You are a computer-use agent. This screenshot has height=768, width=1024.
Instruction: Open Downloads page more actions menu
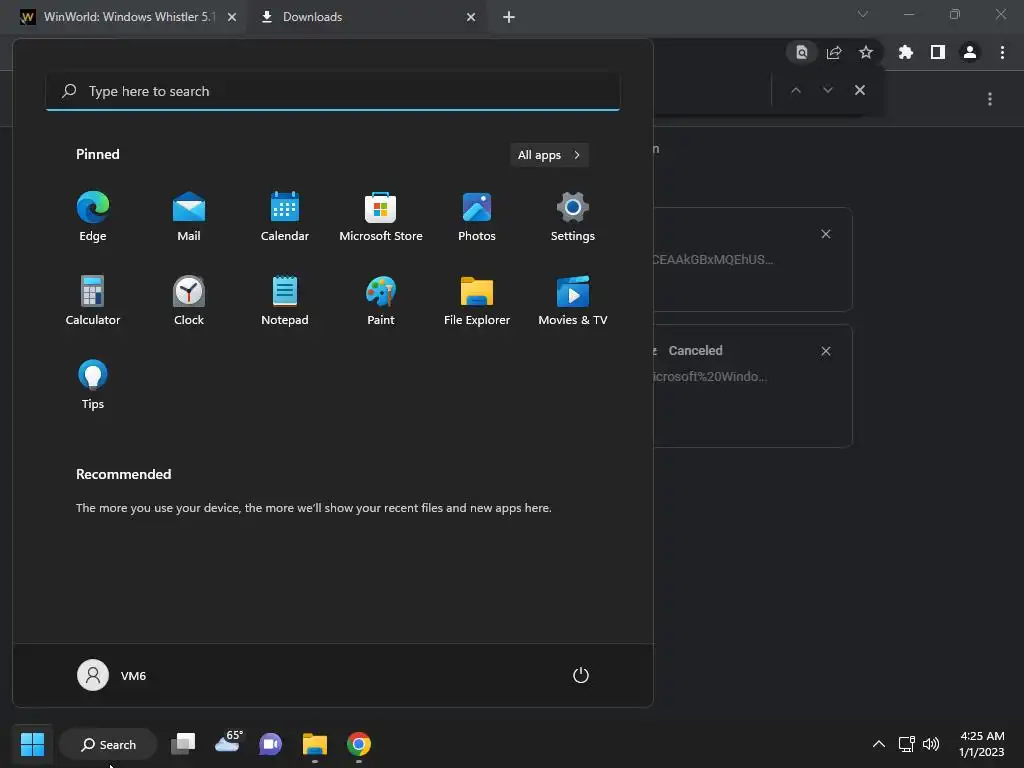[990, 99]
